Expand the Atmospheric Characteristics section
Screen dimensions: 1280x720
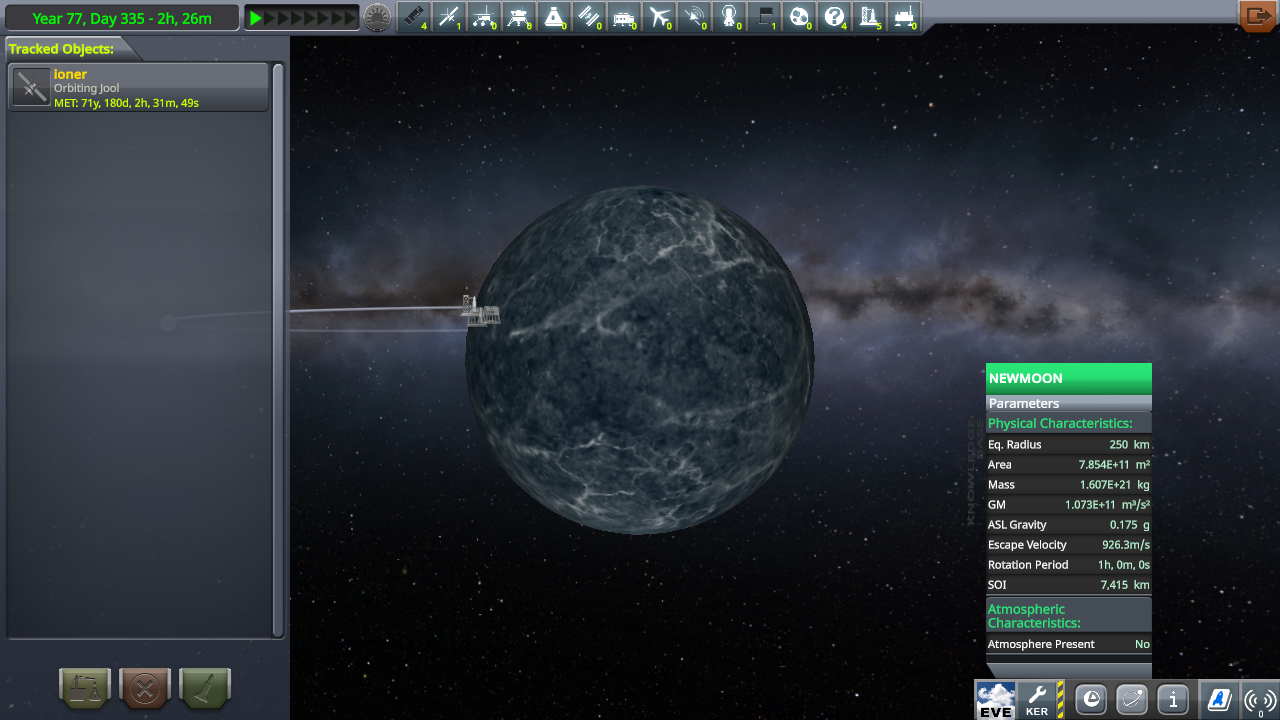[1068, 616]
